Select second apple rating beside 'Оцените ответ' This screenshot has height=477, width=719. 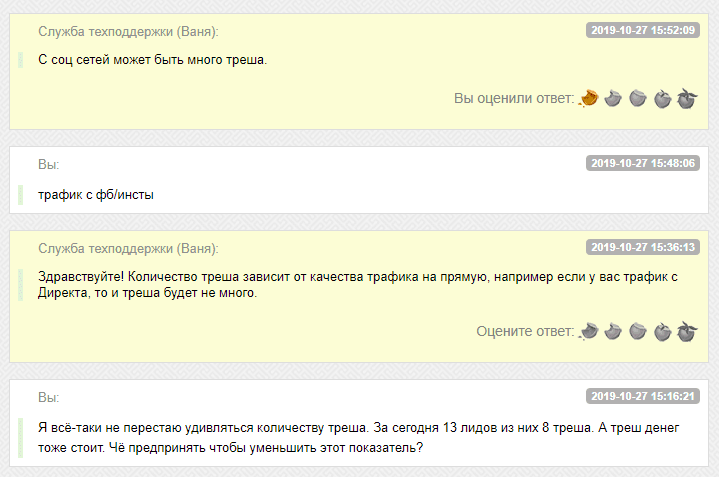(x=613, y=331)
